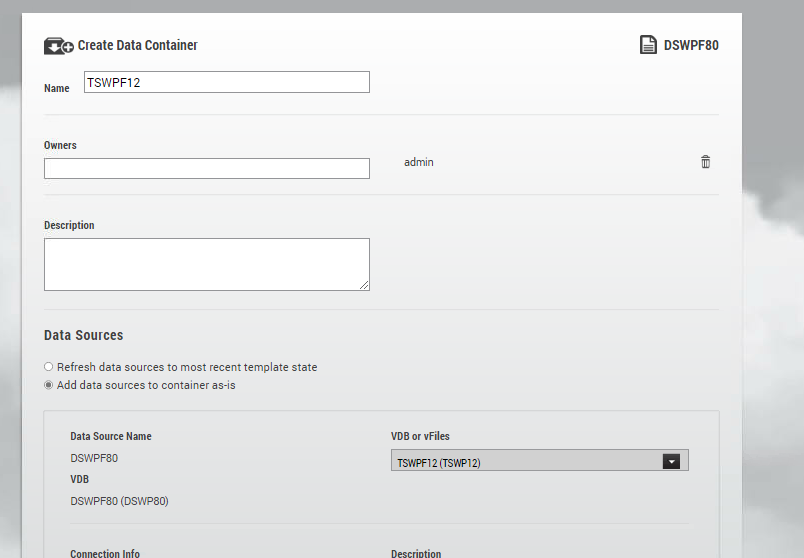Click the Owners field label
Image resolution: width=804 pixels, height=558 pixels.
[x=60, y=145]
